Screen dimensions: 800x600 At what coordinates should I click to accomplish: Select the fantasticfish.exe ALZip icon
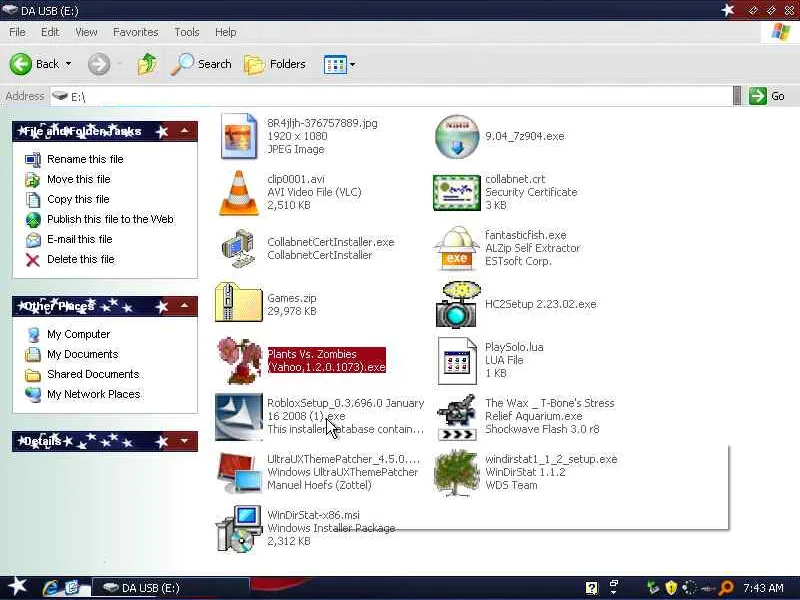pos(457,248)
